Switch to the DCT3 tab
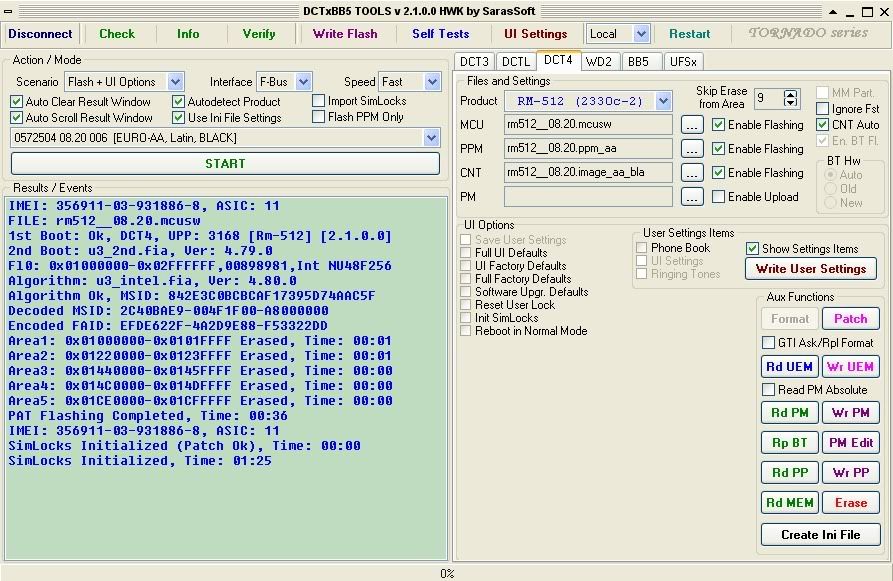 pyautogui.click(x=474, y=62)
